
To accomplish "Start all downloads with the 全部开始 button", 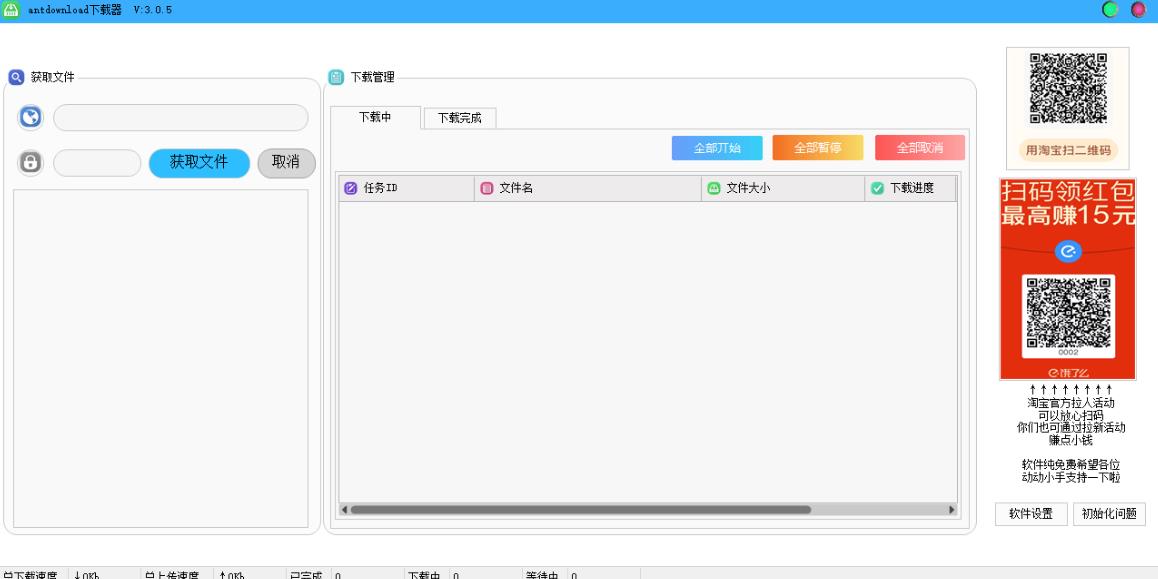I will 717,148.
